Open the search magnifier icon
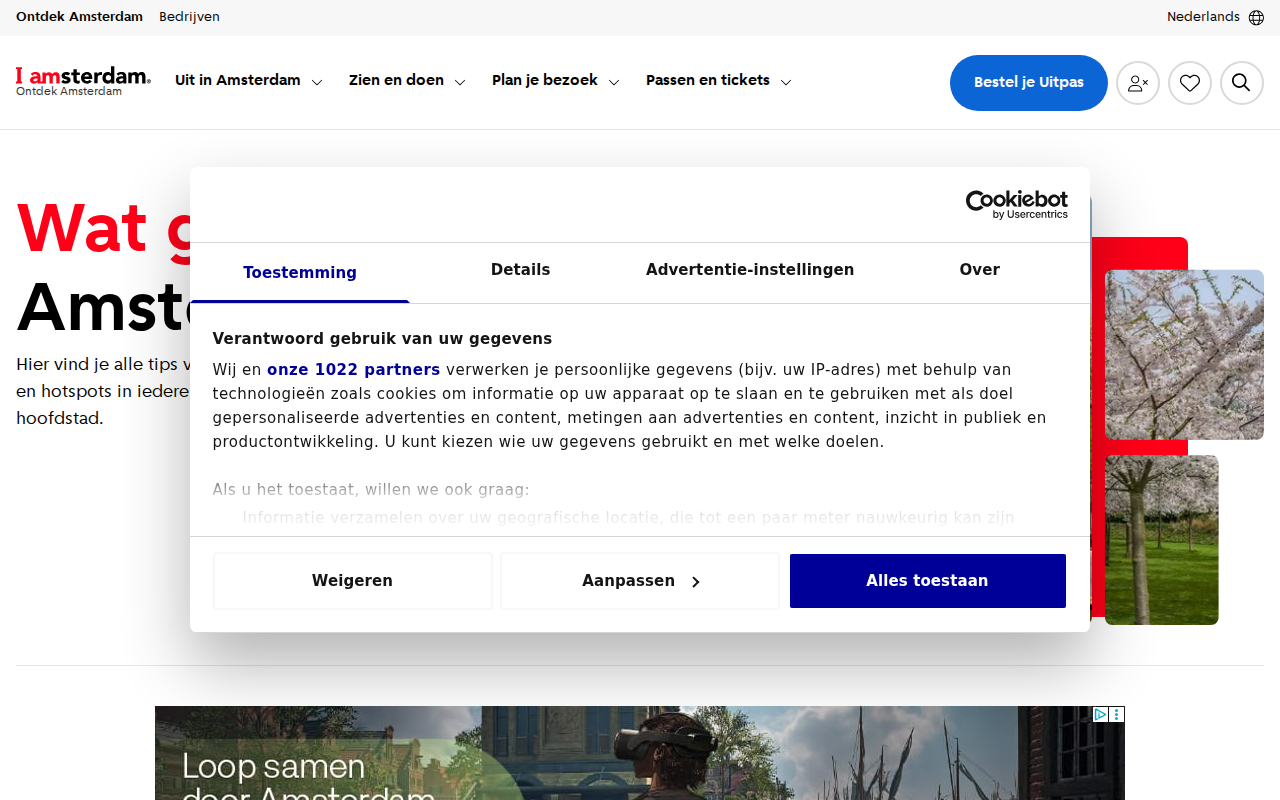The image size is (1280, 800). [1242, 83]
